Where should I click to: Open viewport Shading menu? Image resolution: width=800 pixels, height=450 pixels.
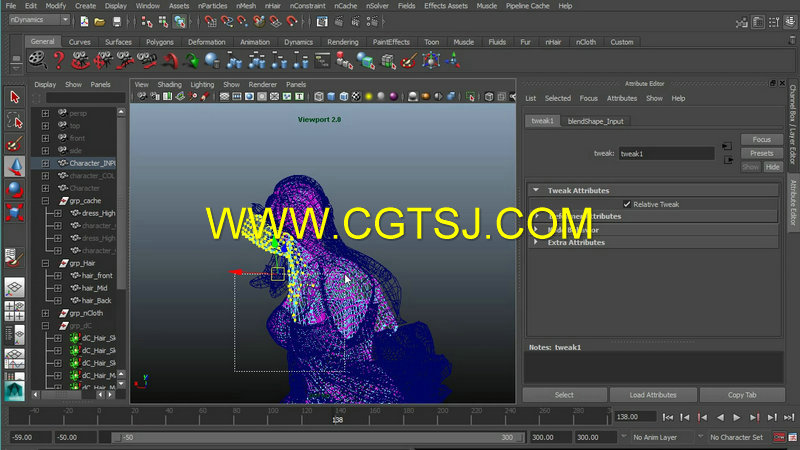click(x=169, y=85)
